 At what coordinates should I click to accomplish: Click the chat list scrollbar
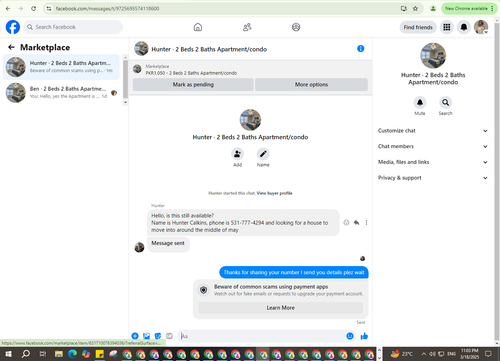125,80
